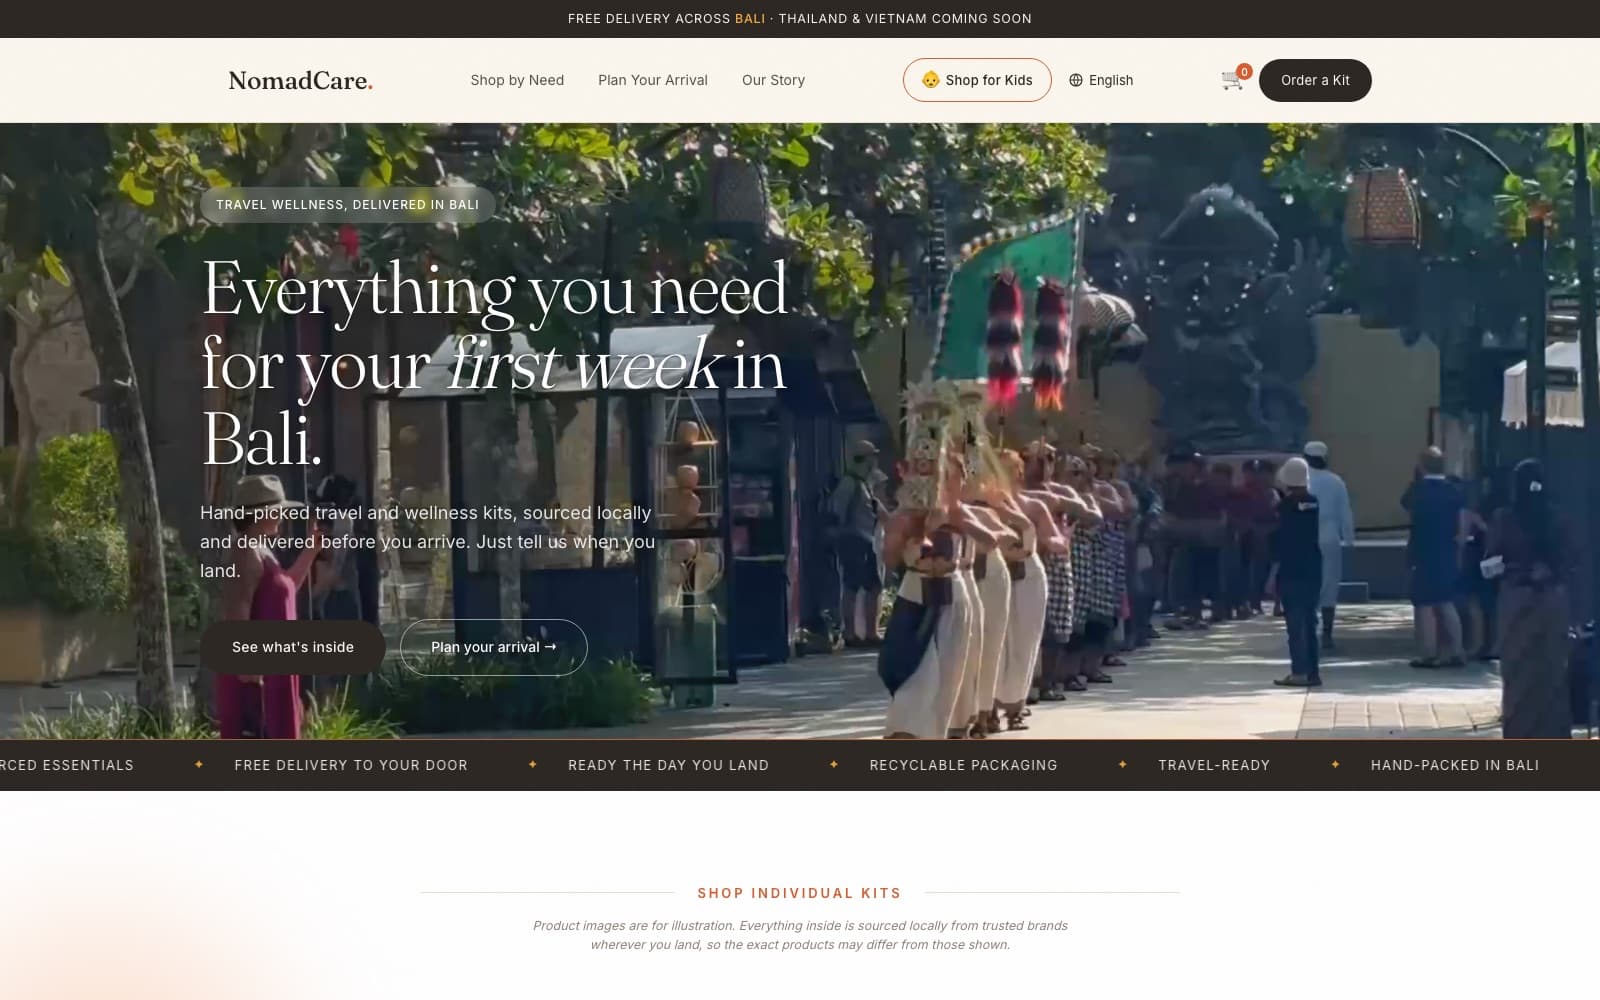Open the English language selector
Screen dimensions: 1600x1000
[x=1101, y=80]
